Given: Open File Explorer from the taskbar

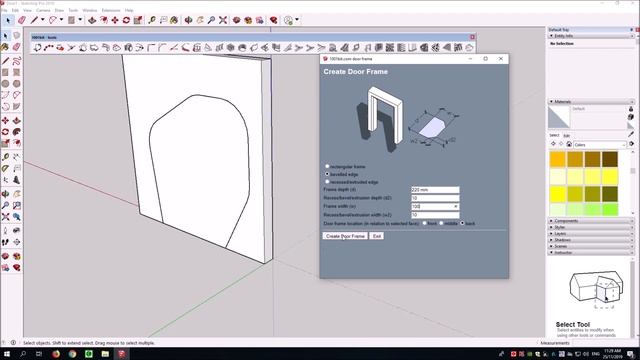Looking at the screenshot, I should pos(105,354).
